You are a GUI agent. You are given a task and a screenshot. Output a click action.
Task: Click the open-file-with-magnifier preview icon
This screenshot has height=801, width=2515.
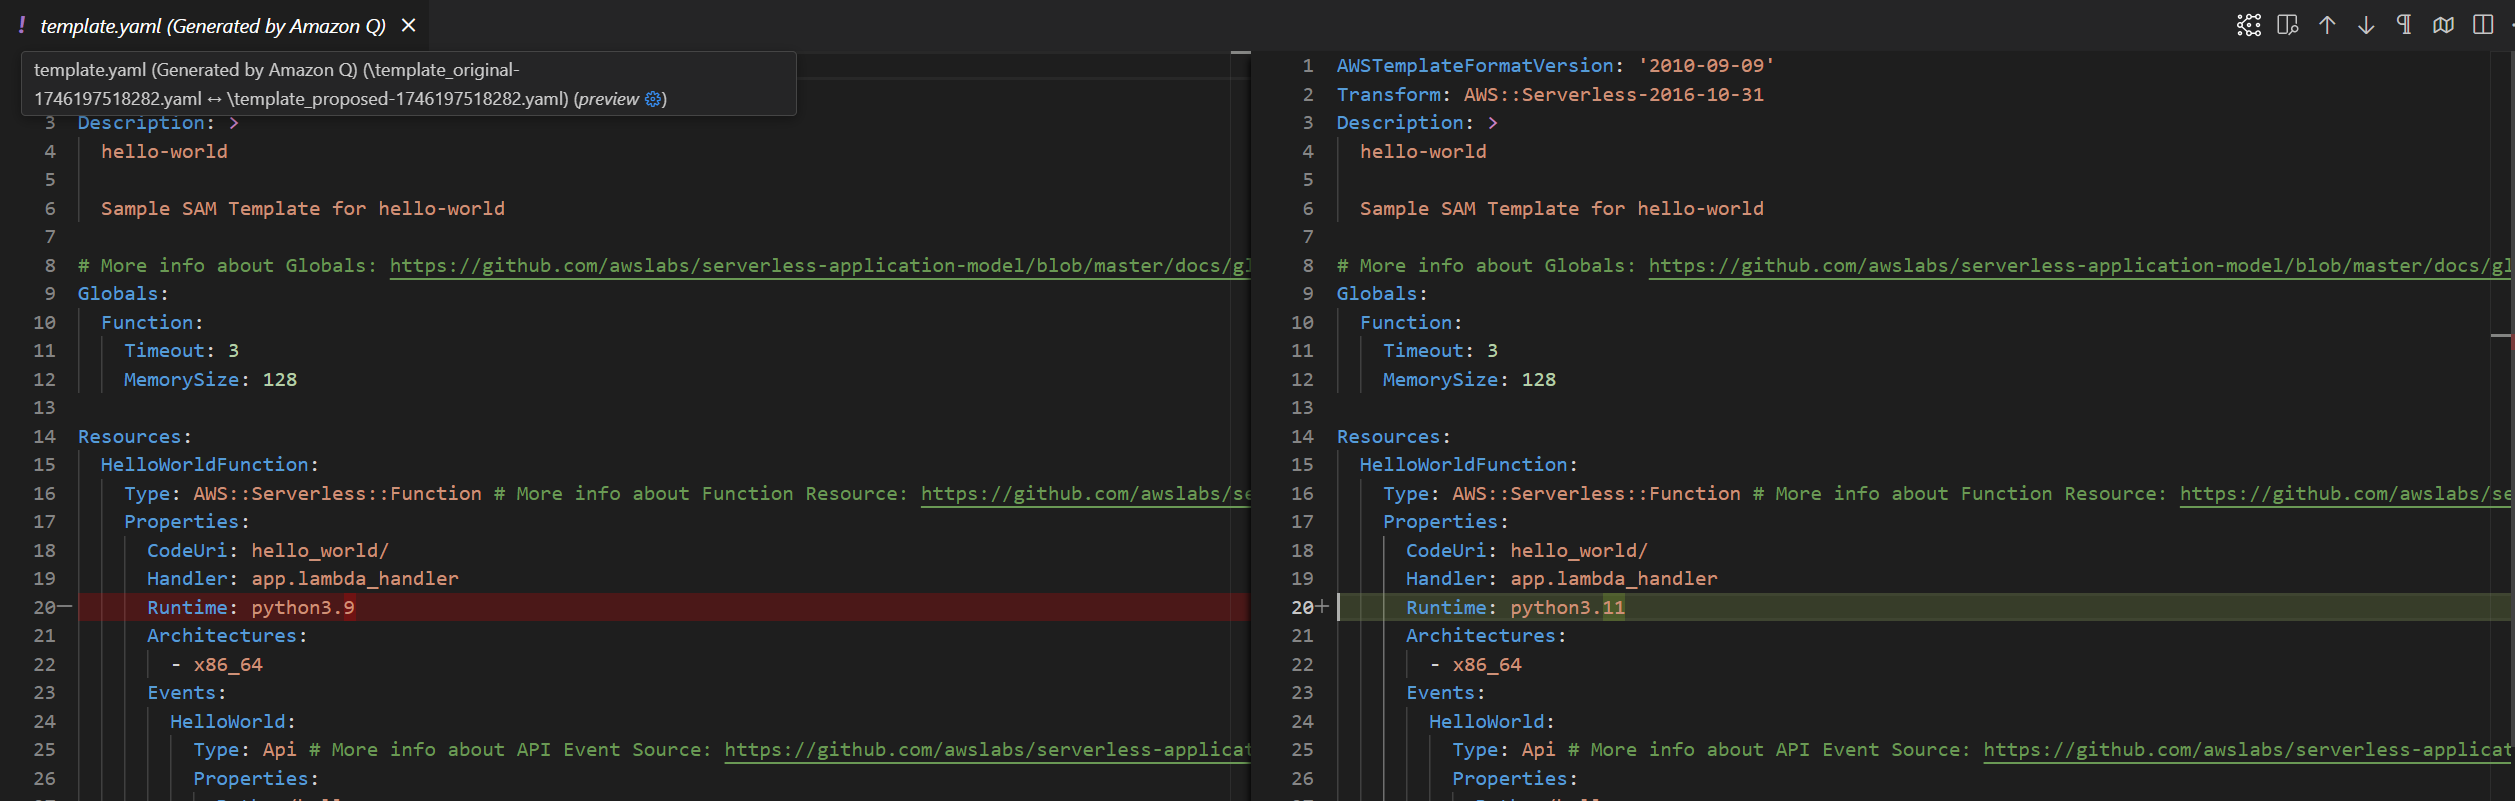(x=2288, y=25)
